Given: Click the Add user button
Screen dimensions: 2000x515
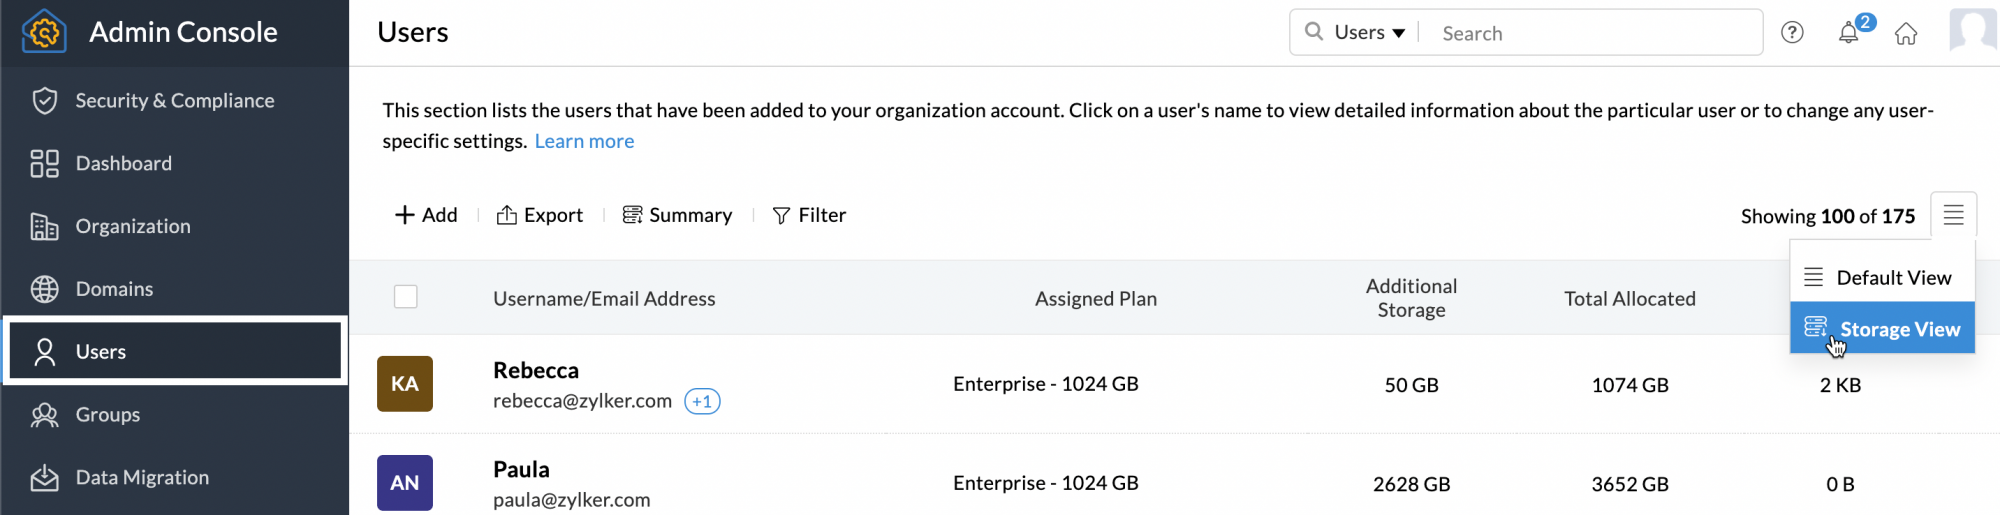Looking at the screenshot, I should click(x=426, y=215).
